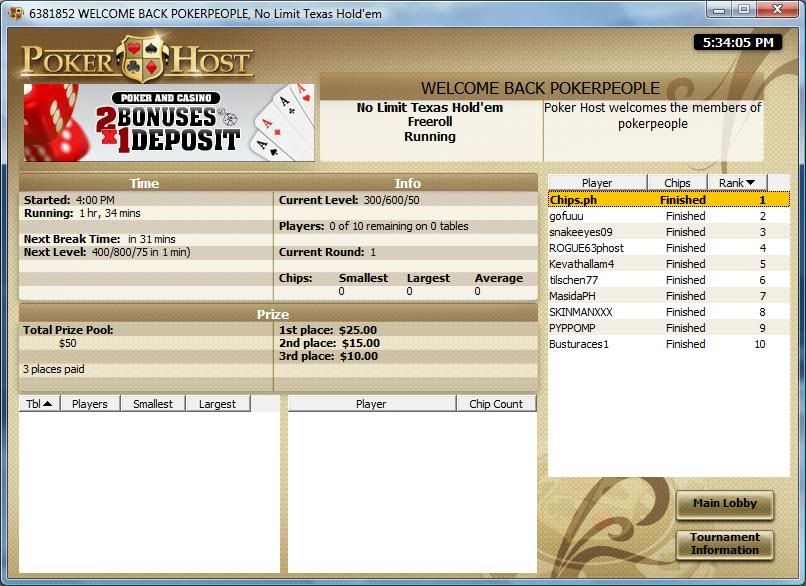Viewport: 806px width, 586px height.
Task: Click the 1st place $25.00 prize
Action: 328,330
